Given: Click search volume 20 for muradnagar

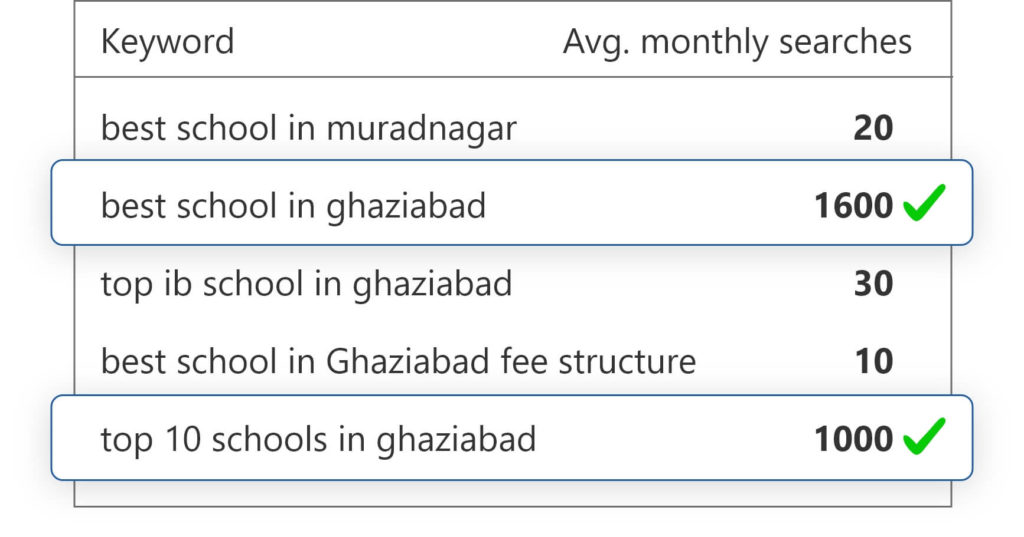Looking at the screenshot, I should 873,128.
